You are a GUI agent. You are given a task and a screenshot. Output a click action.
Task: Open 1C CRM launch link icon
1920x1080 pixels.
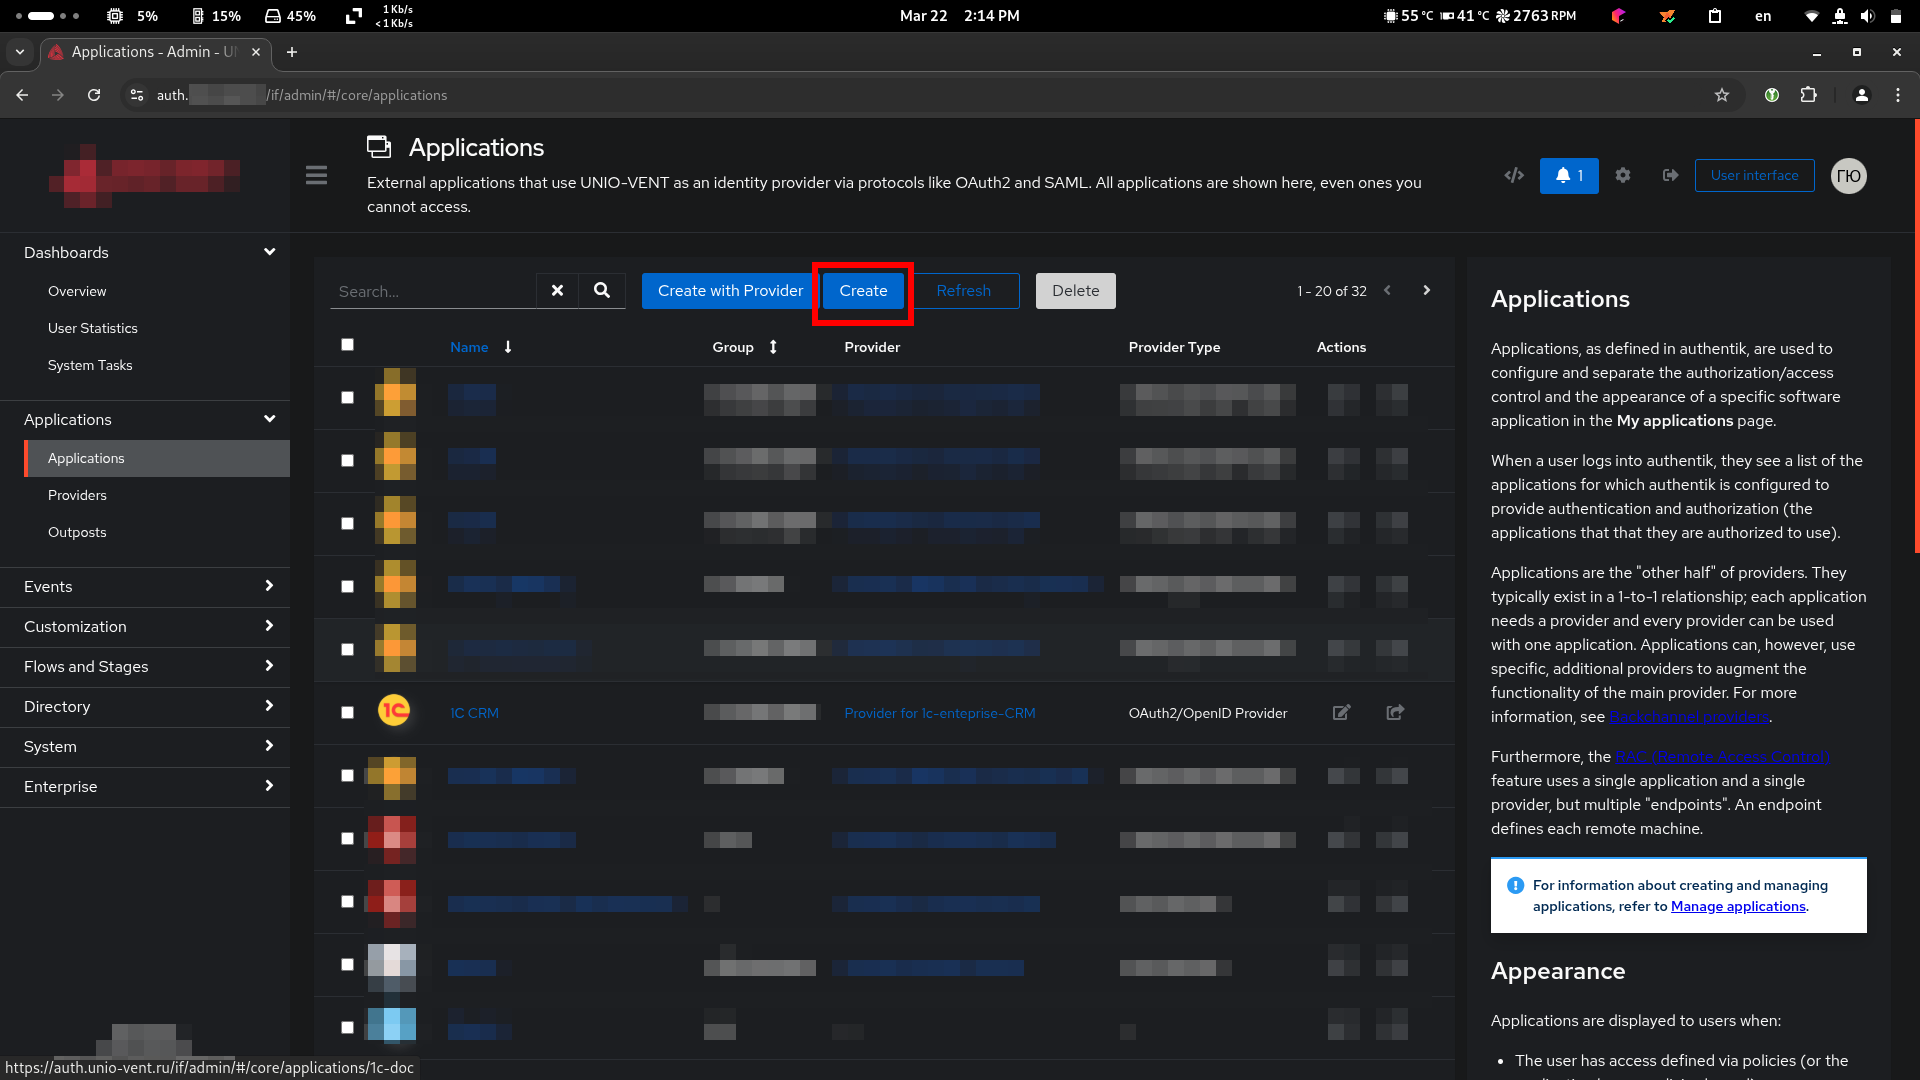coord(1395,713)
